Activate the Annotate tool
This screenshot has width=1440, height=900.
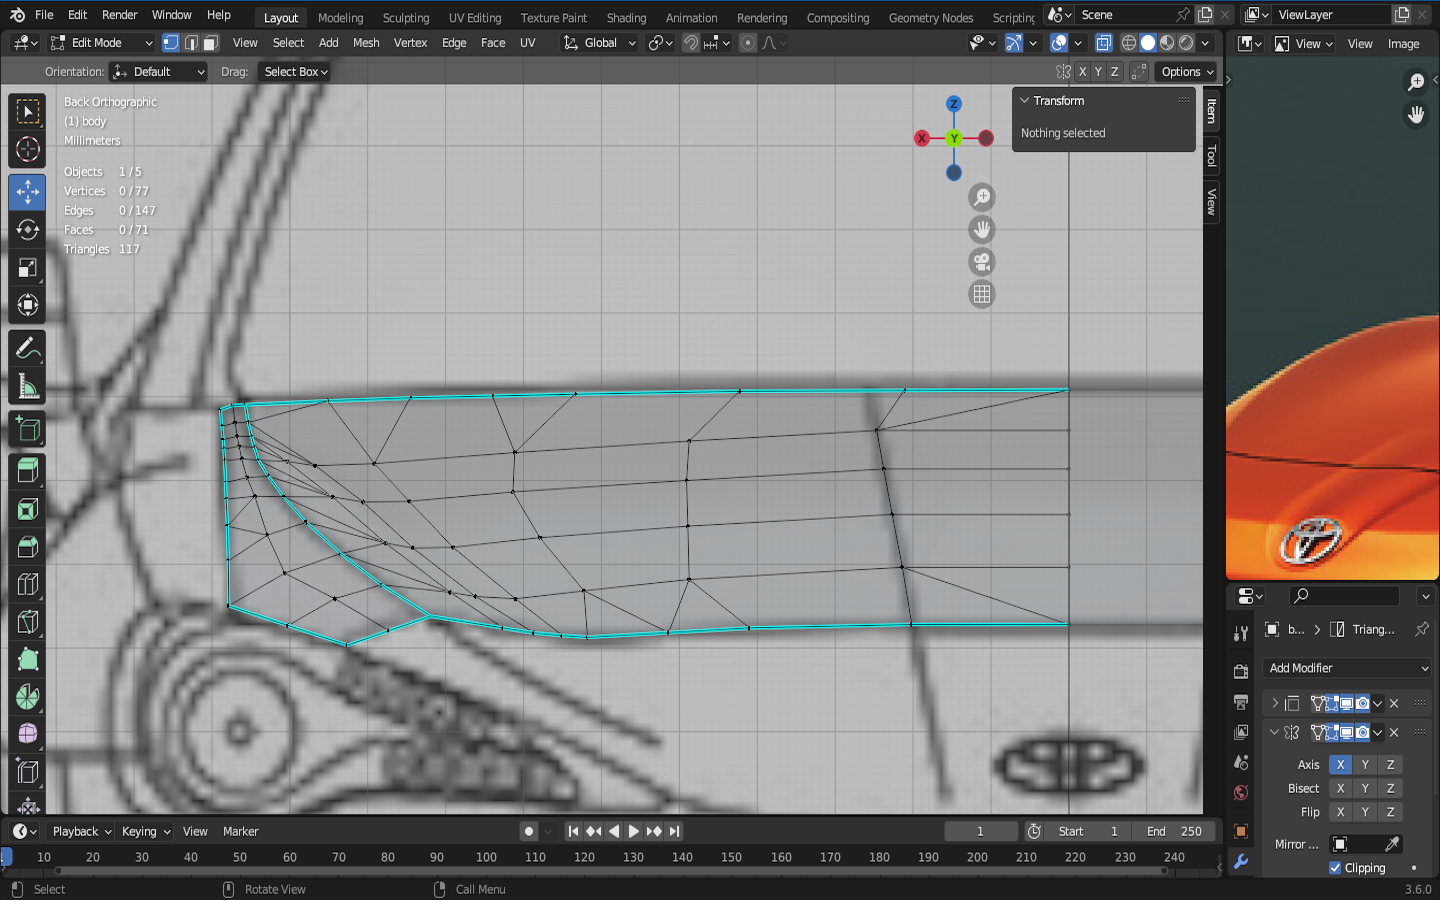point(28,348)
